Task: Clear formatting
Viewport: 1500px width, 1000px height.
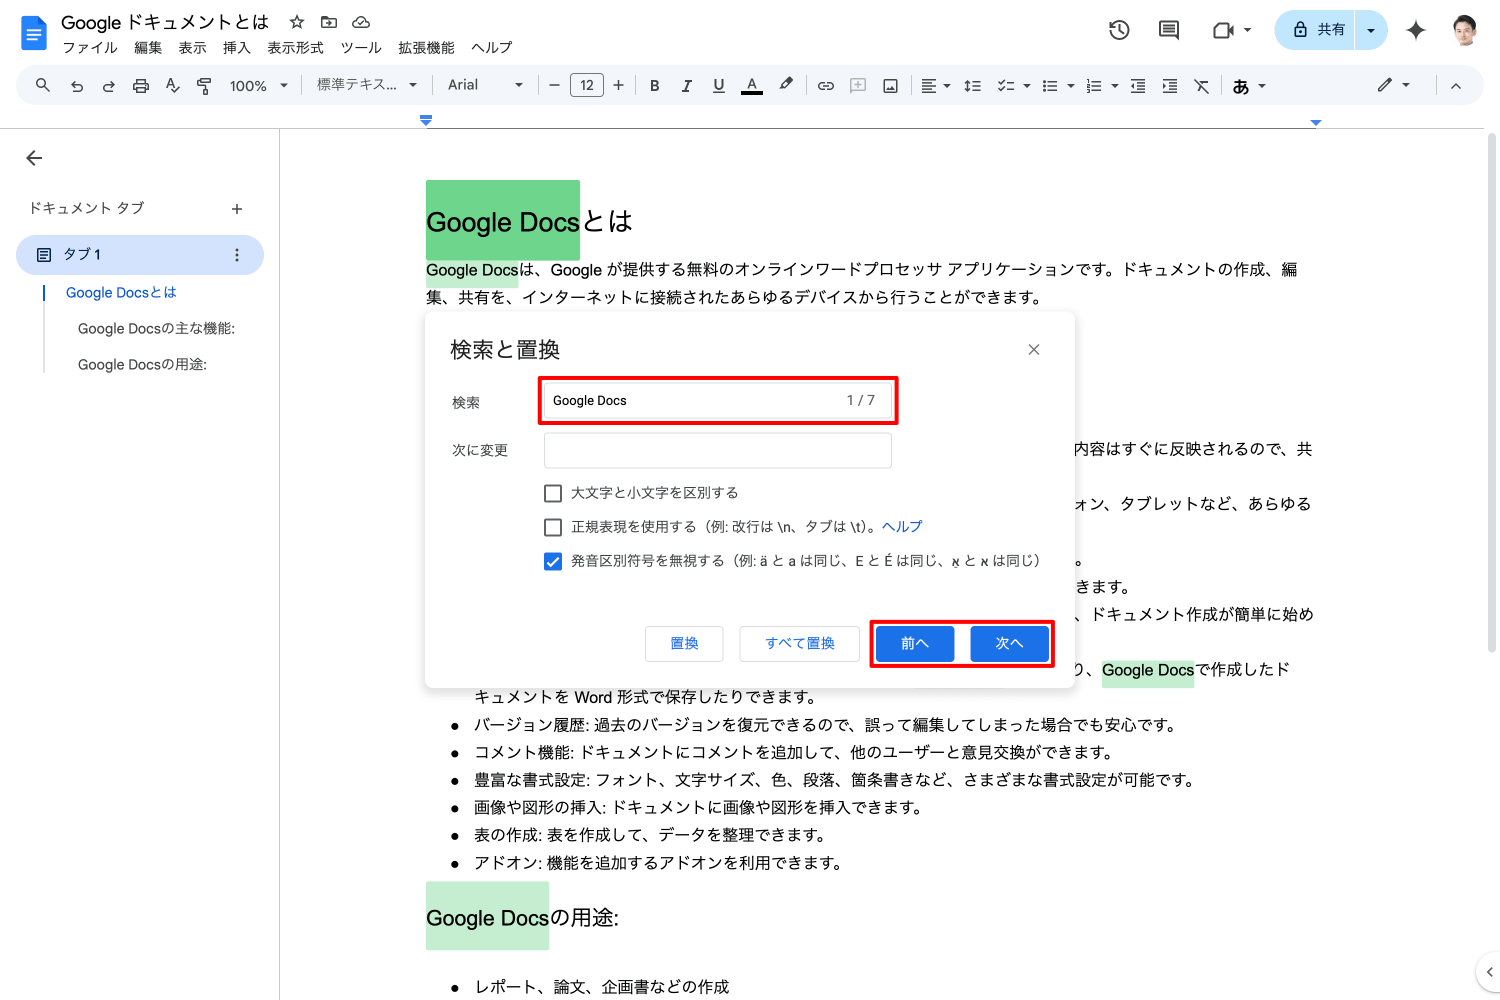Action: [1202, 86]
